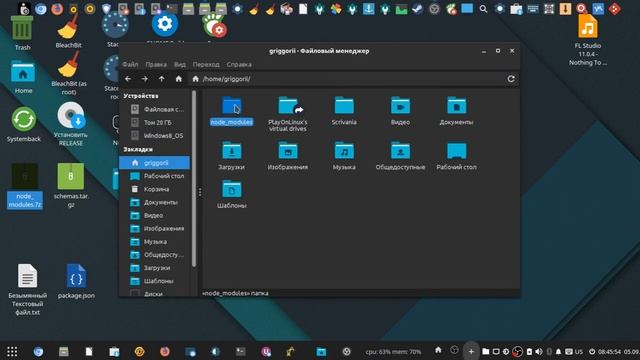This screenshot has height=360, width=640.
Task: Open BleachBit desktop icon
Action: pyautogui.click(x=68, y=31)
